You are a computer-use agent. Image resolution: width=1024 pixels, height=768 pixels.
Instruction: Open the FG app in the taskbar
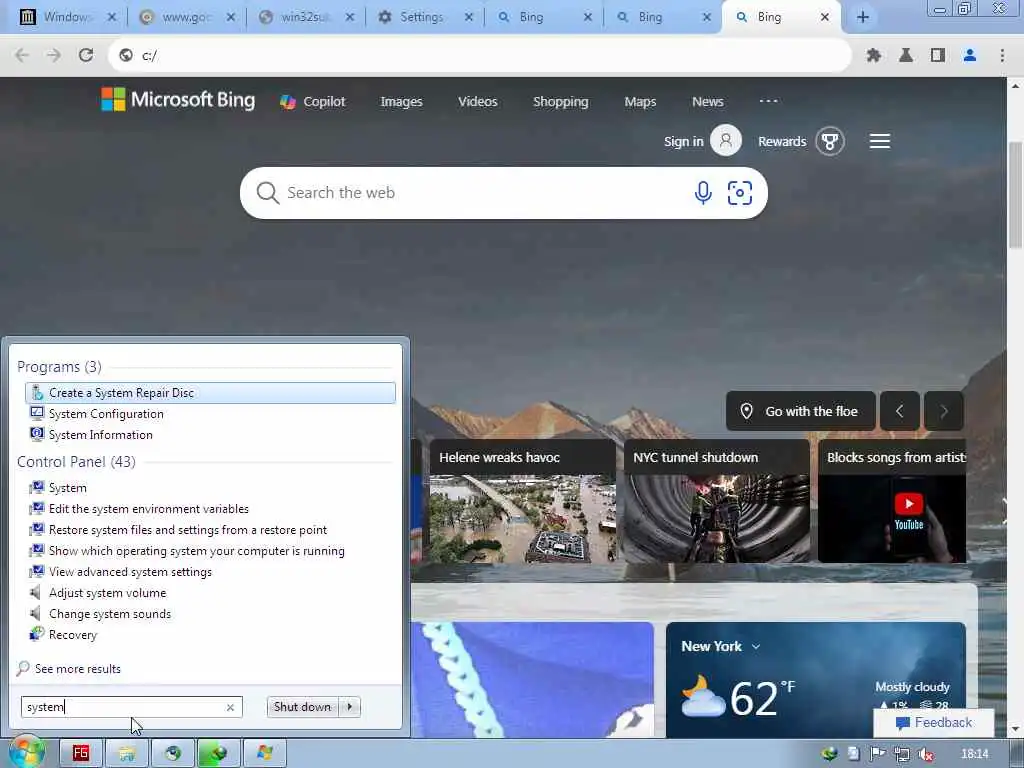click(x=80, y=753)
